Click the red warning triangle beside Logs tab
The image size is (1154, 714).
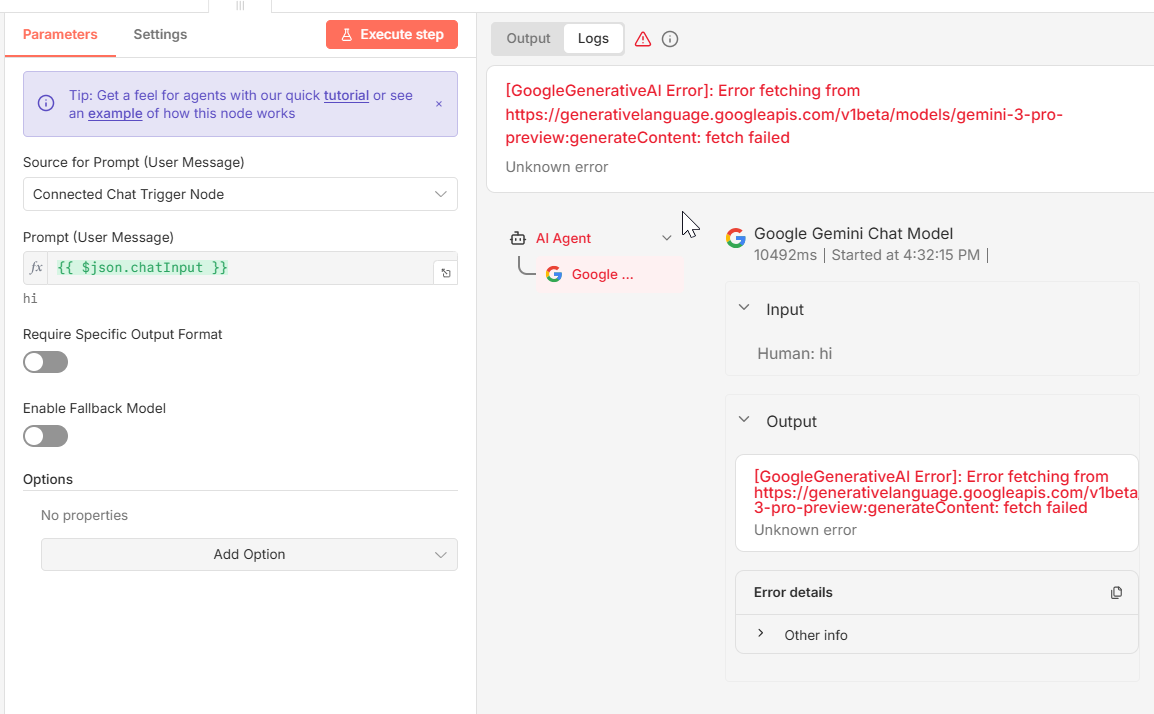click(644, 38)
